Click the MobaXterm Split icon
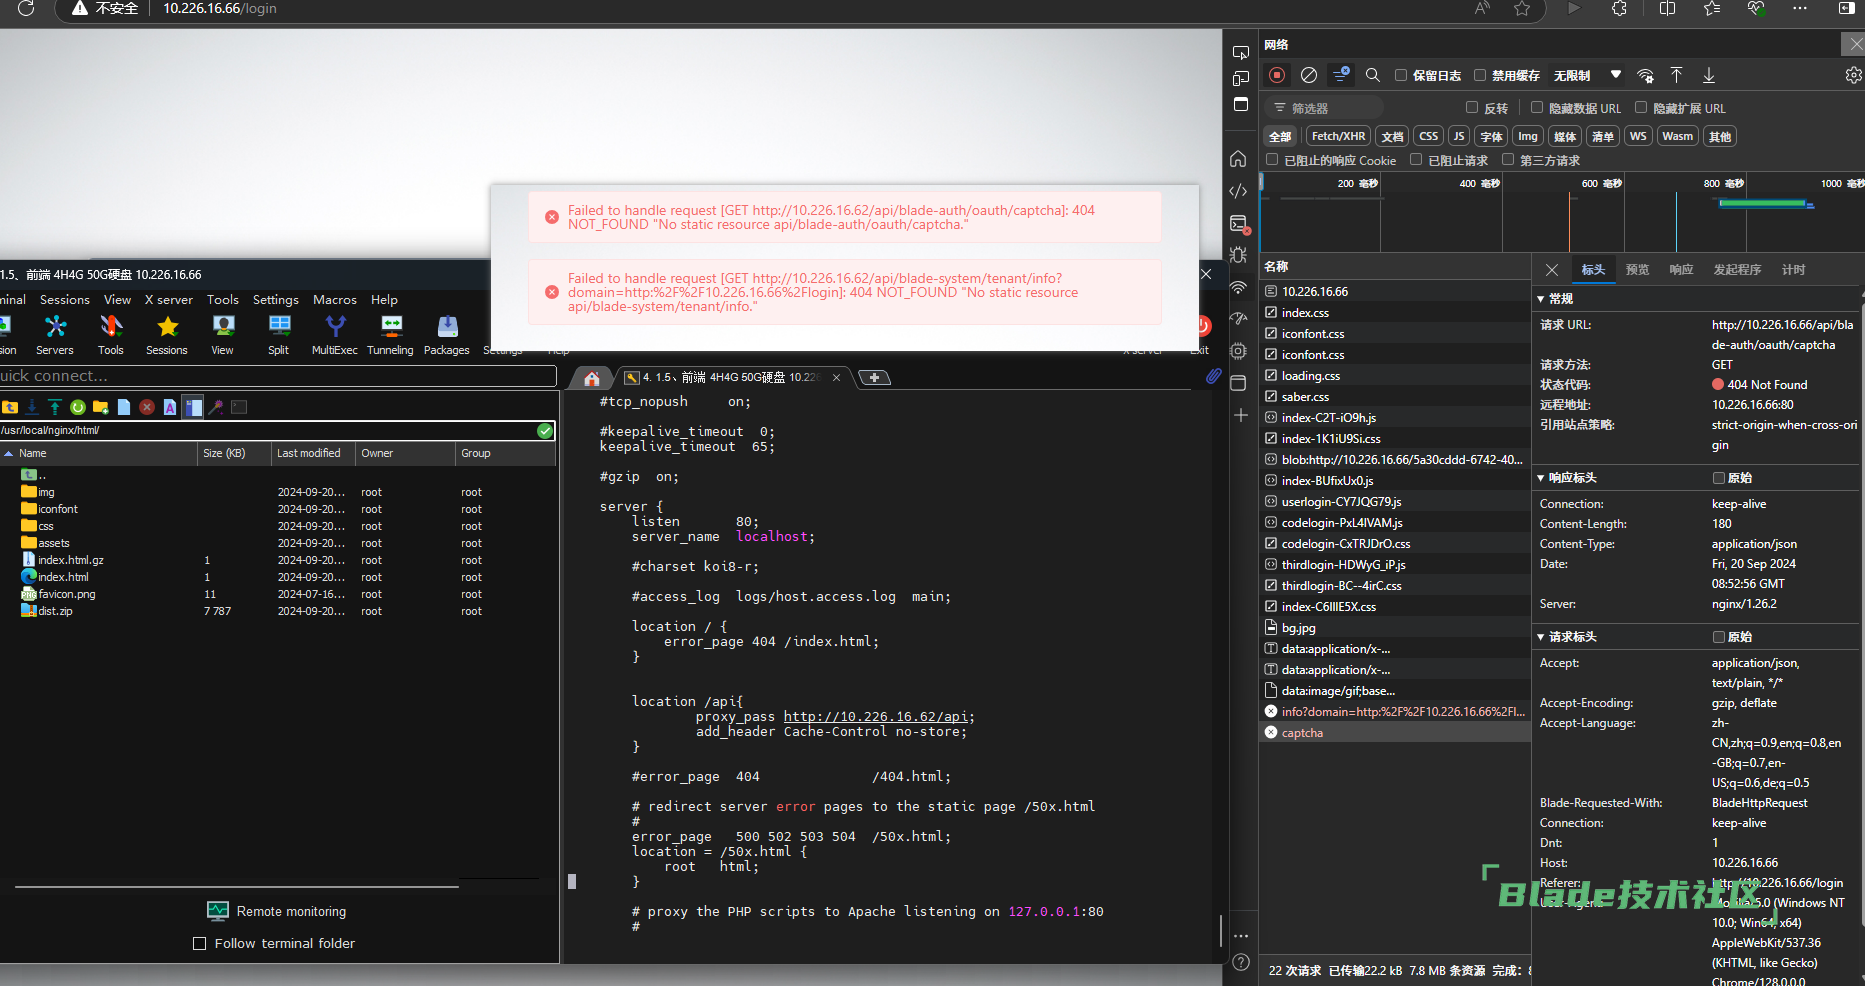 [x=279, y=335]
